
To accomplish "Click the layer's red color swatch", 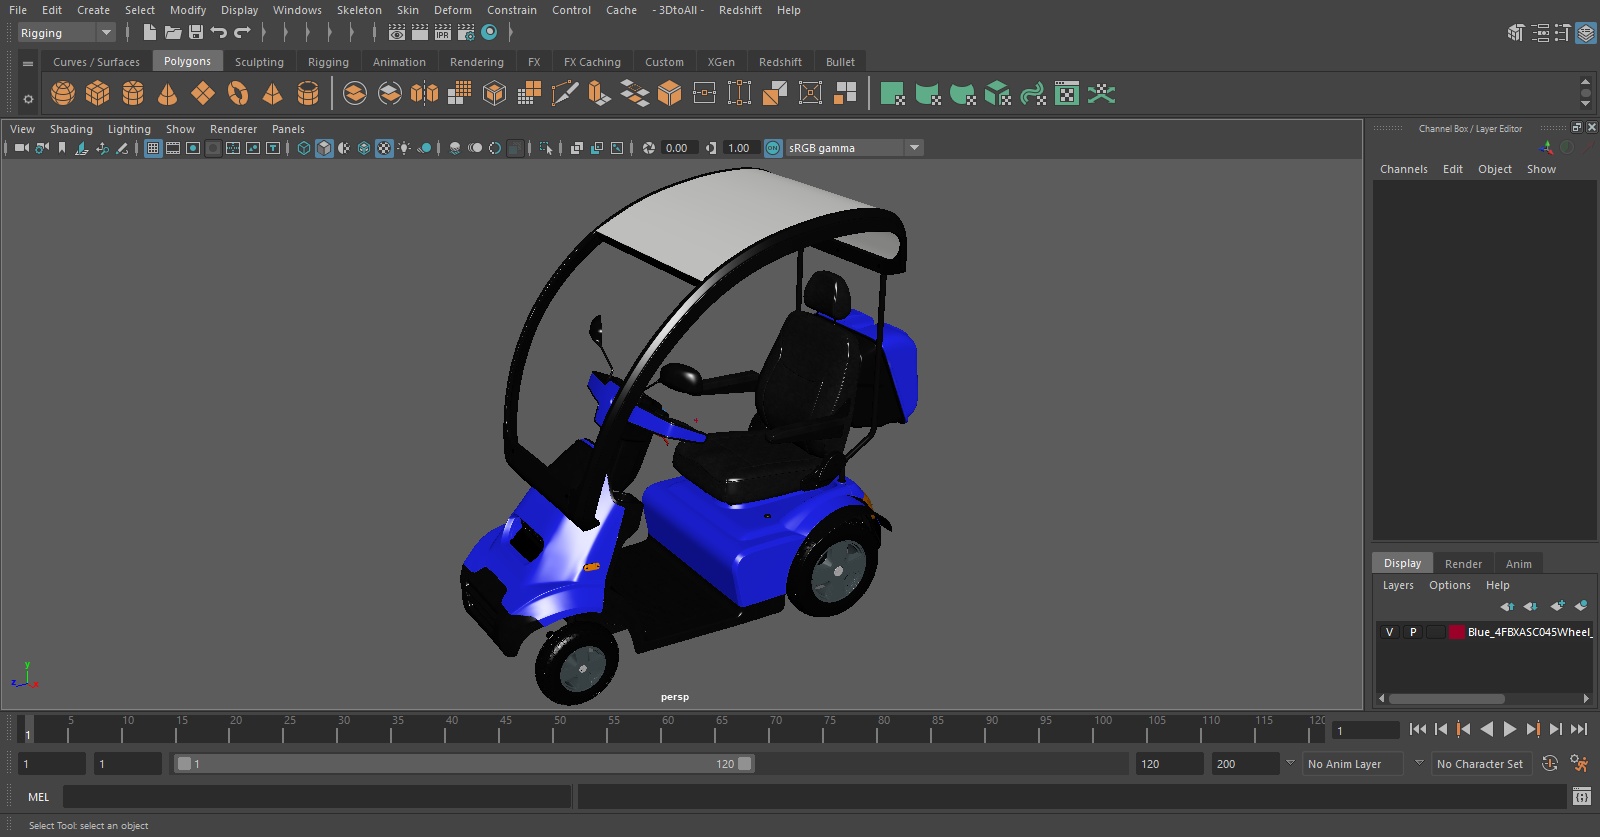I will [x=1457, y=632].
